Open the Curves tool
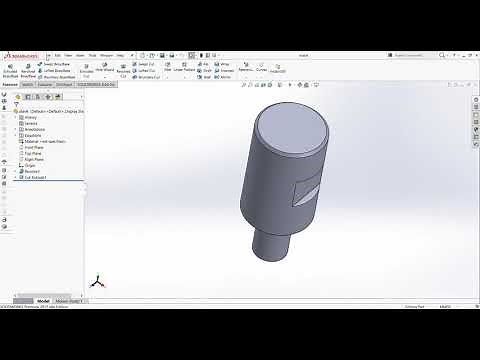 (x=262, y=67)
